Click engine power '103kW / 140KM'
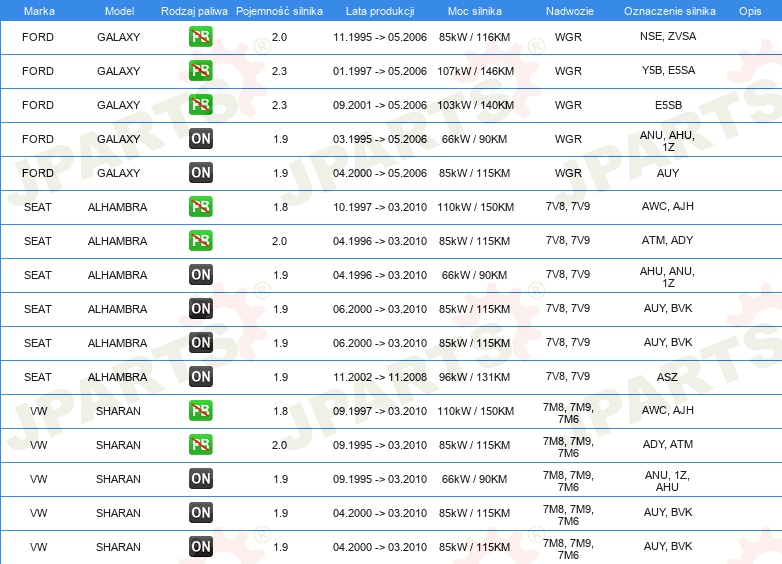 [475, 105]
